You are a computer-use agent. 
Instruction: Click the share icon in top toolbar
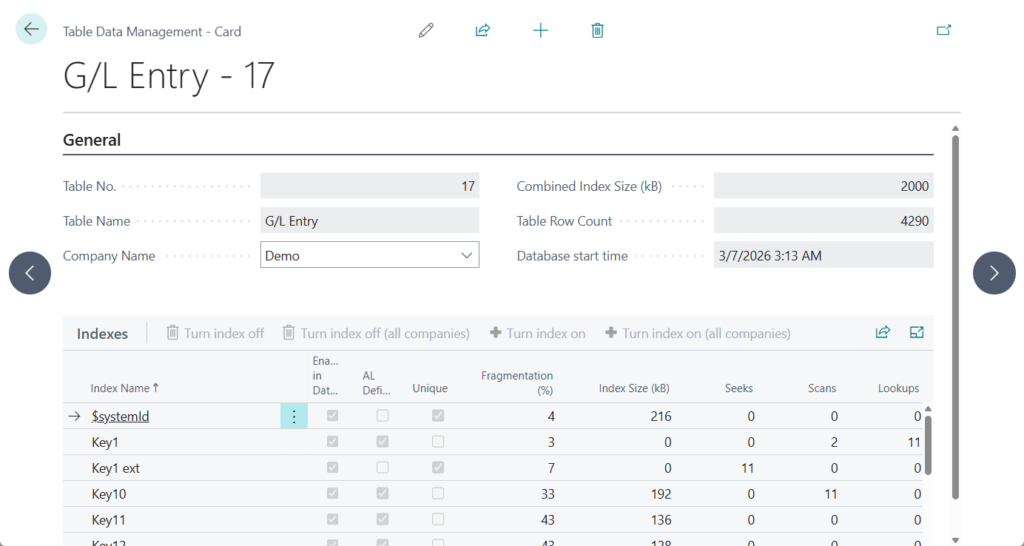483,30
